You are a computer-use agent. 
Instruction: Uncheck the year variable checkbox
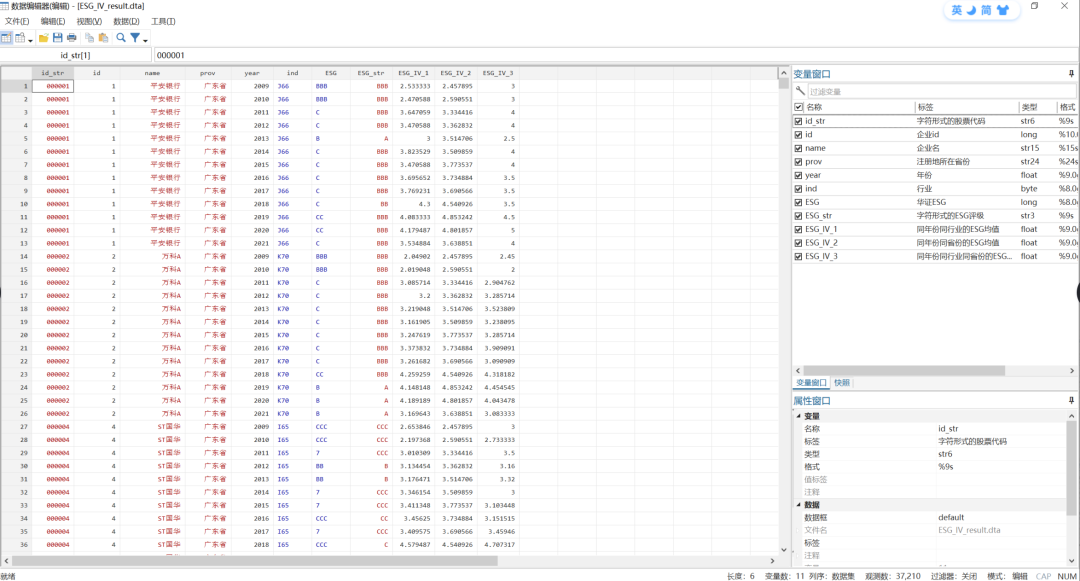coord(798,175)
